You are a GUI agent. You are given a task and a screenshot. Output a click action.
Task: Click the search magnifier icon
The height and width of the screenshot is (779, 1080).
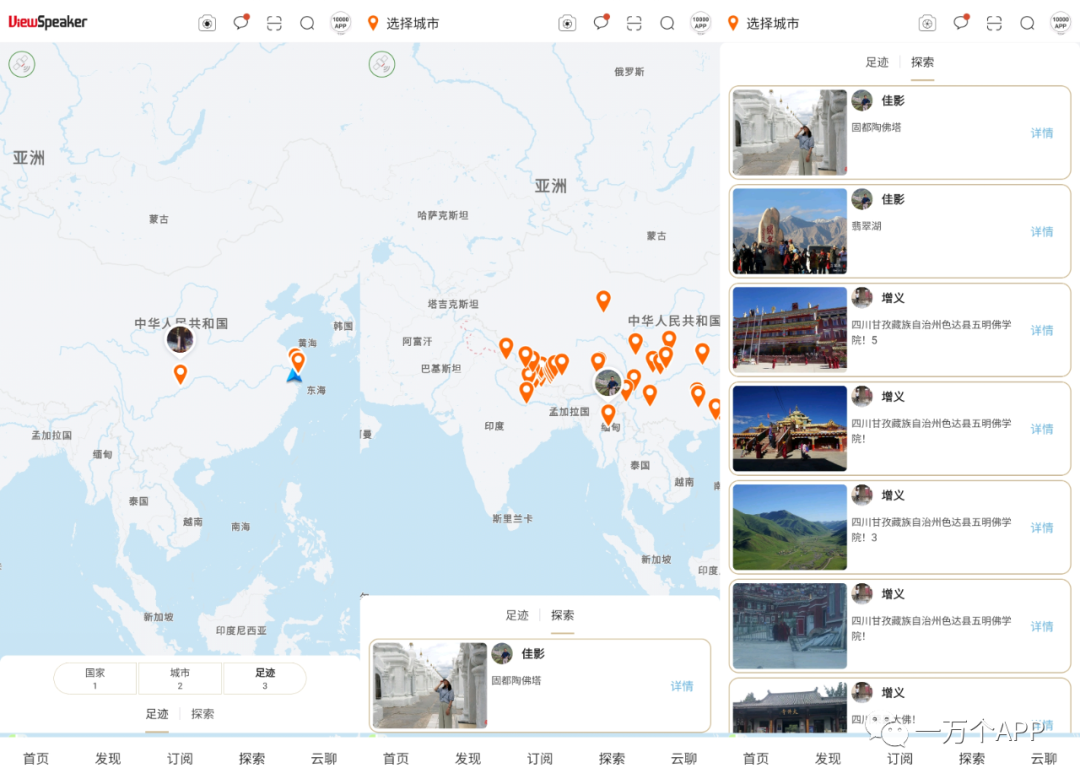pyautogui.click(x=307, y=22)
